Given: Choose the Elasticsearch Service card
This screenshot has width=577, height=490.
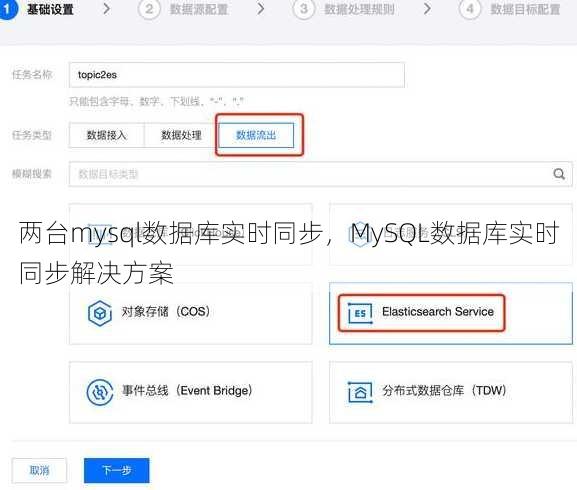Looking at the screenshot, I should 451,313.
